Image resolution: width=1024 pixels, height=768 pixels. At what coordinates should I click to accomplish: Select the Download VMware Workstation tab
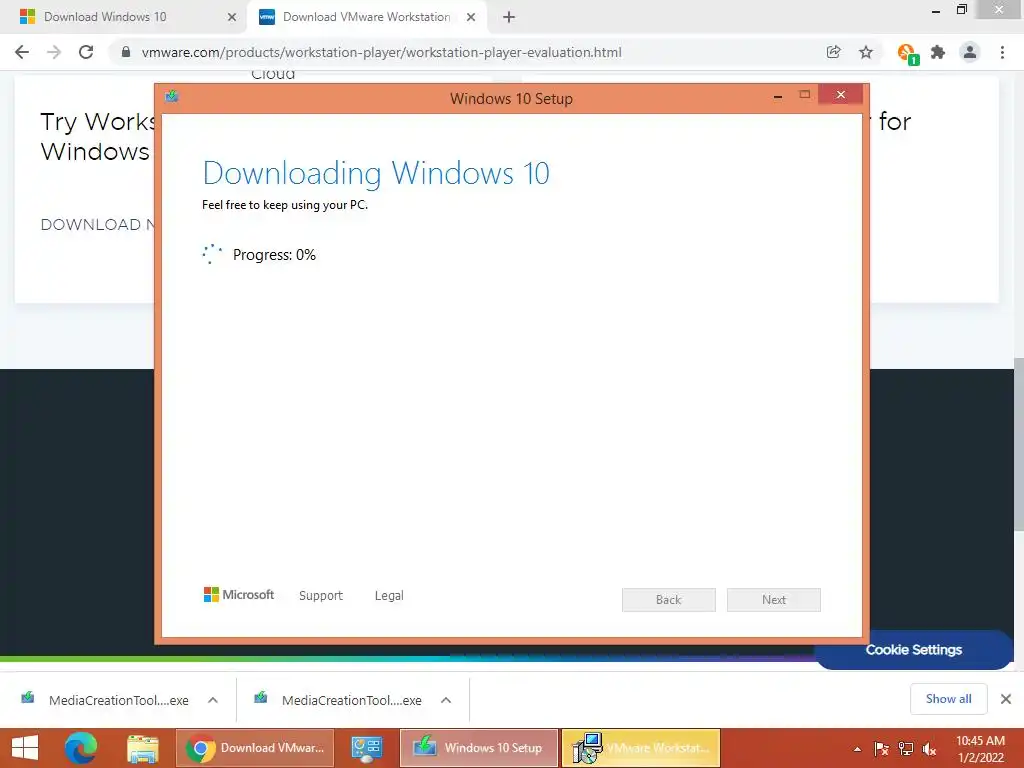pos(367,17)
